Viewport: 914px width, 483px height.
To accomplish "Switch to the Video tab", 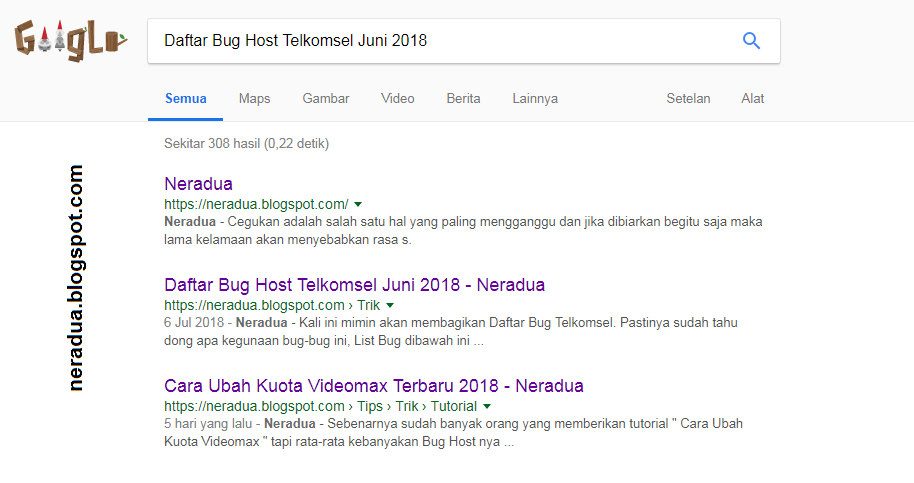I will click(398, 98).
